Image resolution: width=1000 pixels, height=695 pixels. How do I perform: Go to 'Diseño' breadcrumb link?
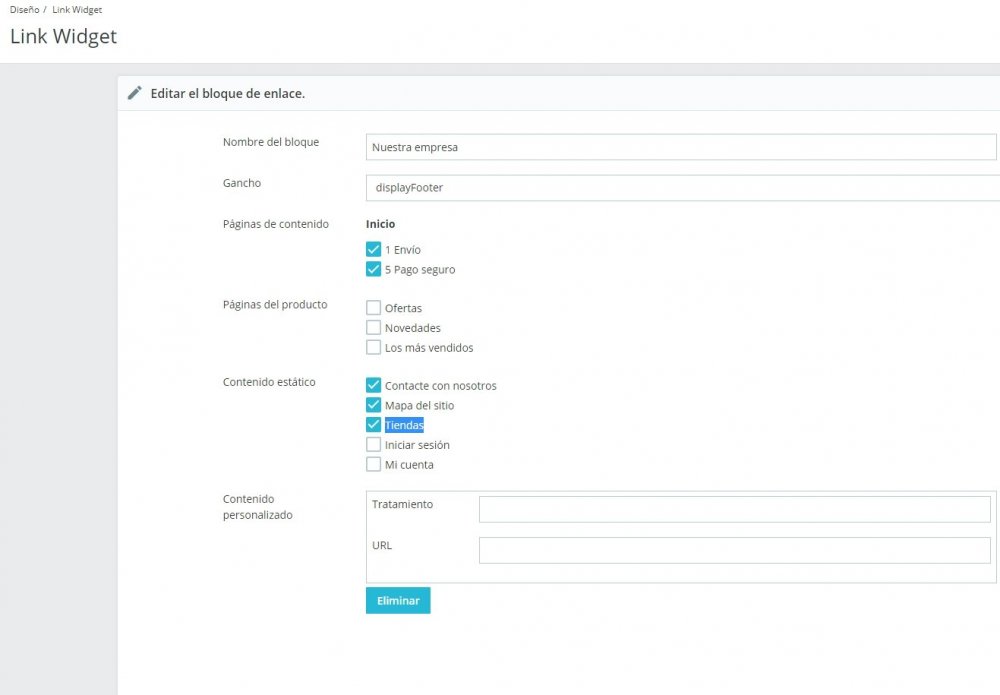point(25,9)
